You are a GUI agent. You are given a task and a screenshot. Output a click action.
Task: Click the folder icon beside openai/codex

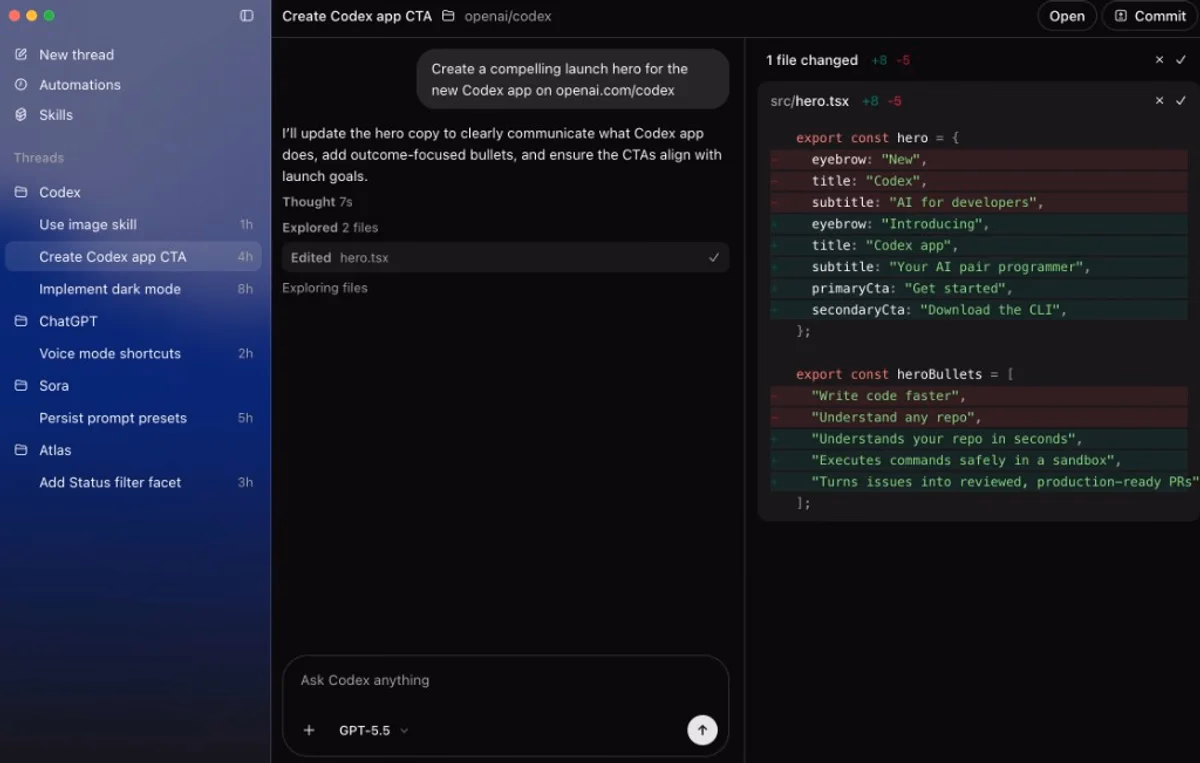click(x=448, y=16)
